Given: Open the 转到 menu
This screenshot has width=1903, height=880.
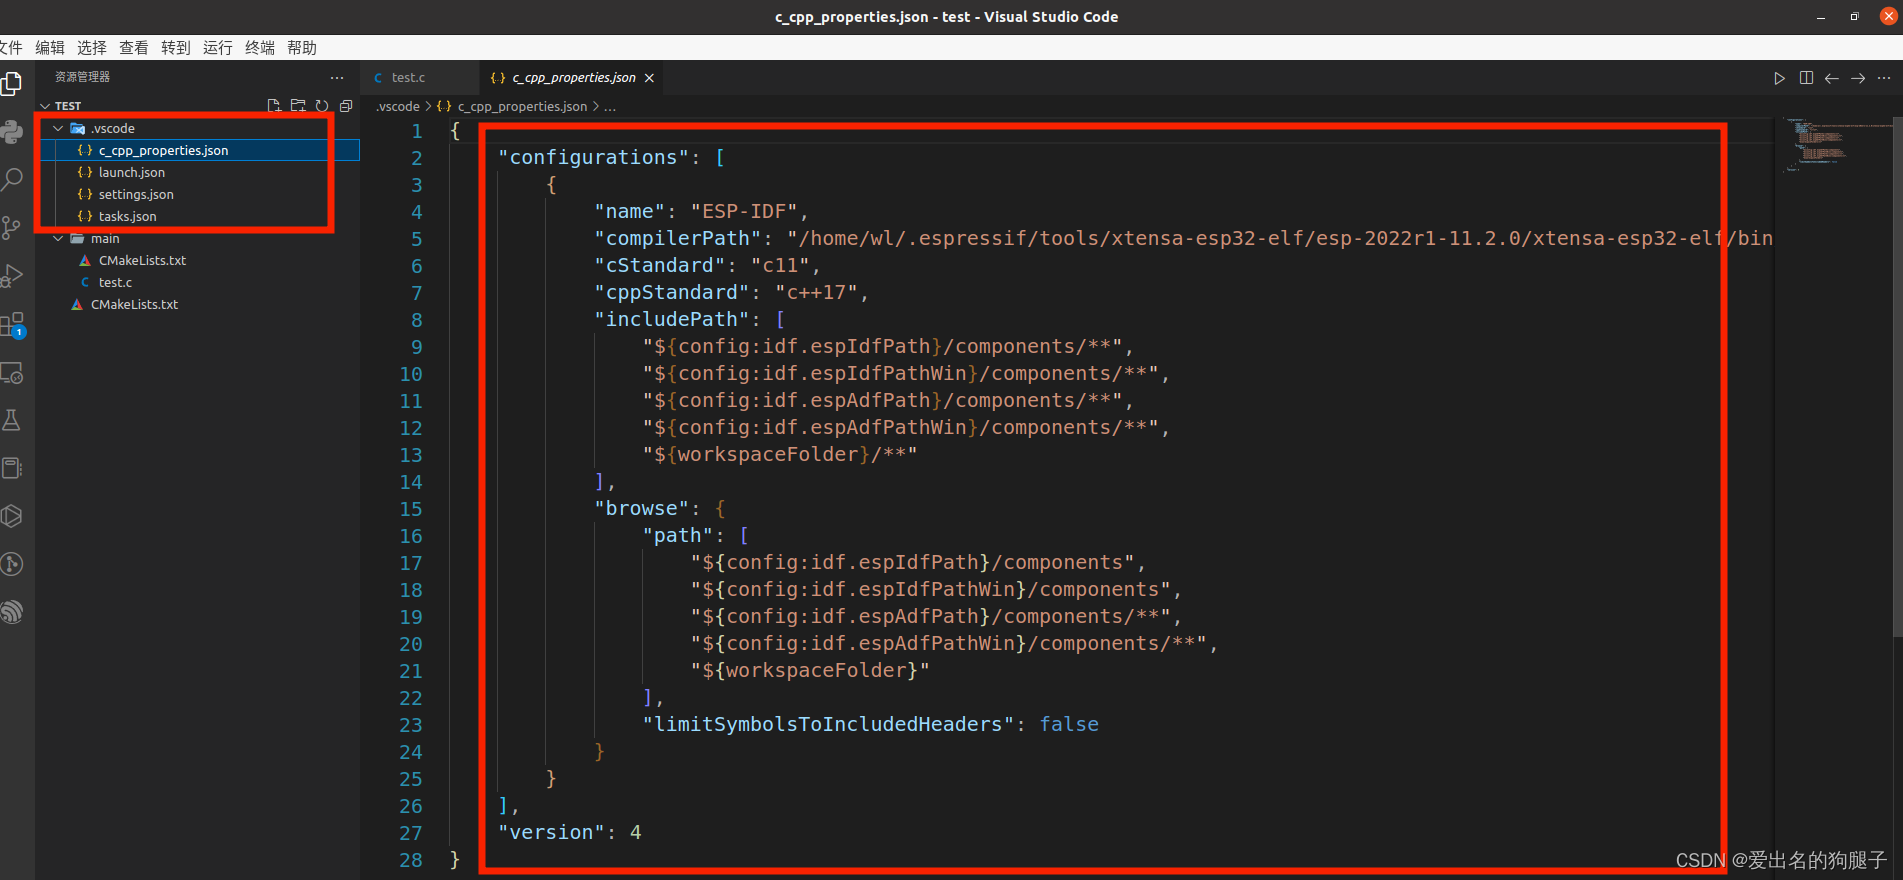Looking at the screenshot, I should [176, 47].
